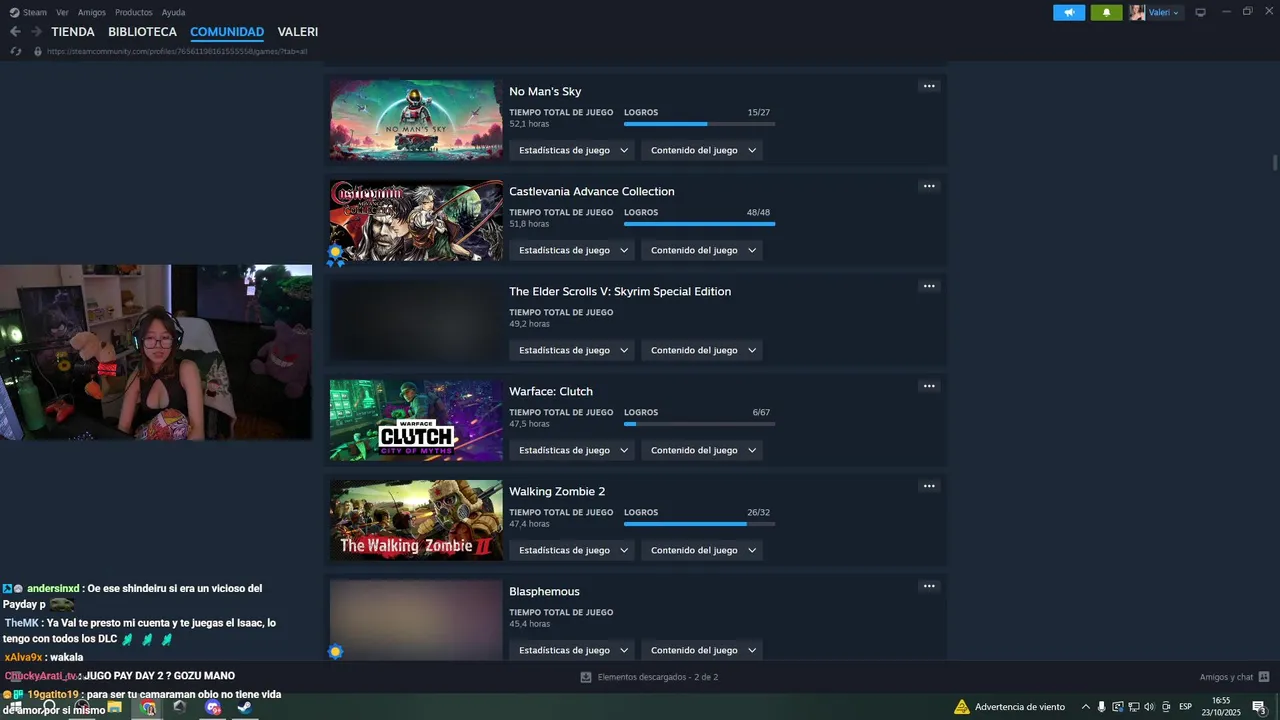Click Warface: Clutch achievements progress bar
The width and height of the screenshot is (1280, 720).
pos(699,424)
